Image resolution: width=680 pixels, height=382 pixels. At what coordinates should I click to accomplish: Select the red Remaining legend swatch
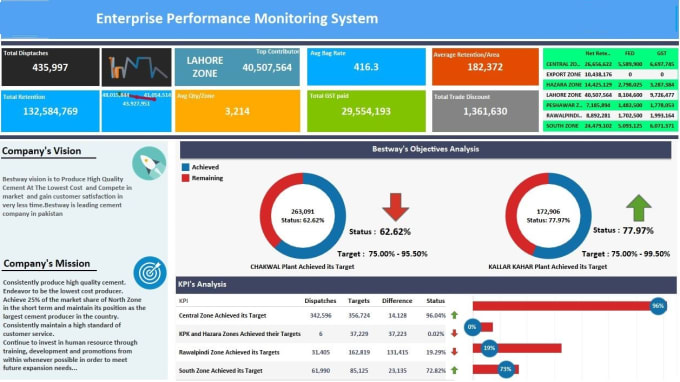coord(186,178)
